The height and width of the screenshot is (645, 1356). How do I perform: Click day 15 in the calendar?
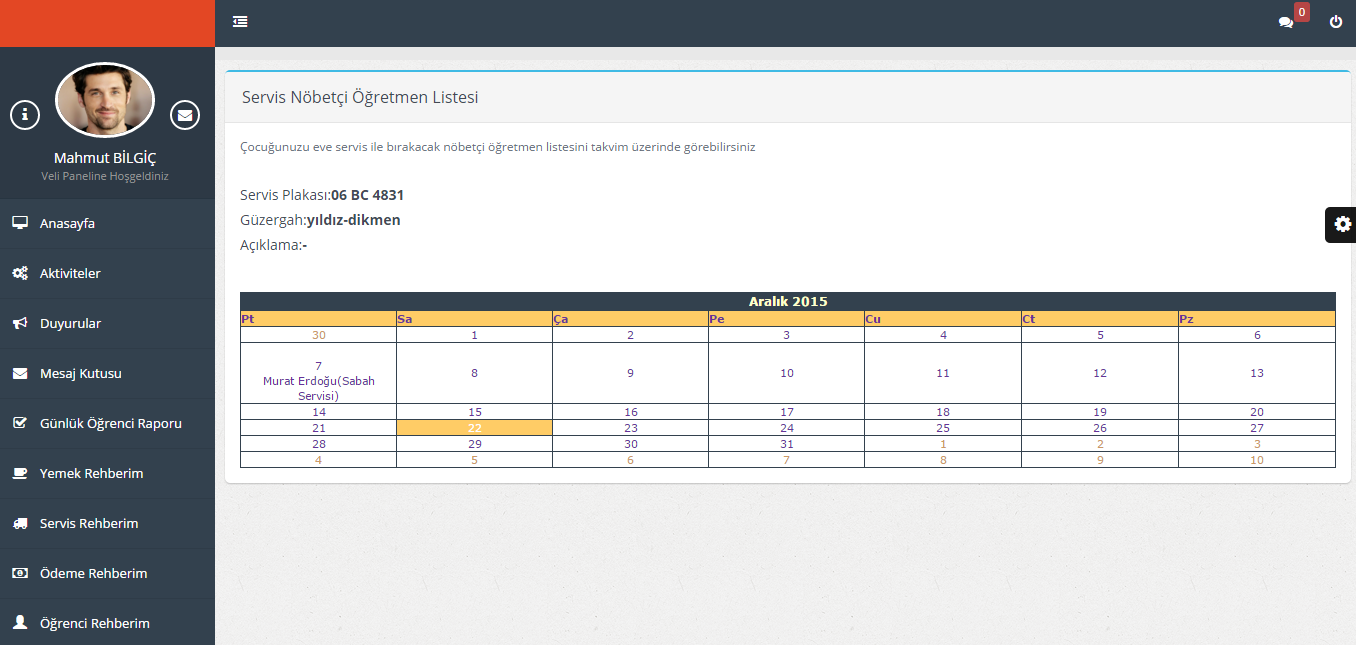[x=475, y=412]
